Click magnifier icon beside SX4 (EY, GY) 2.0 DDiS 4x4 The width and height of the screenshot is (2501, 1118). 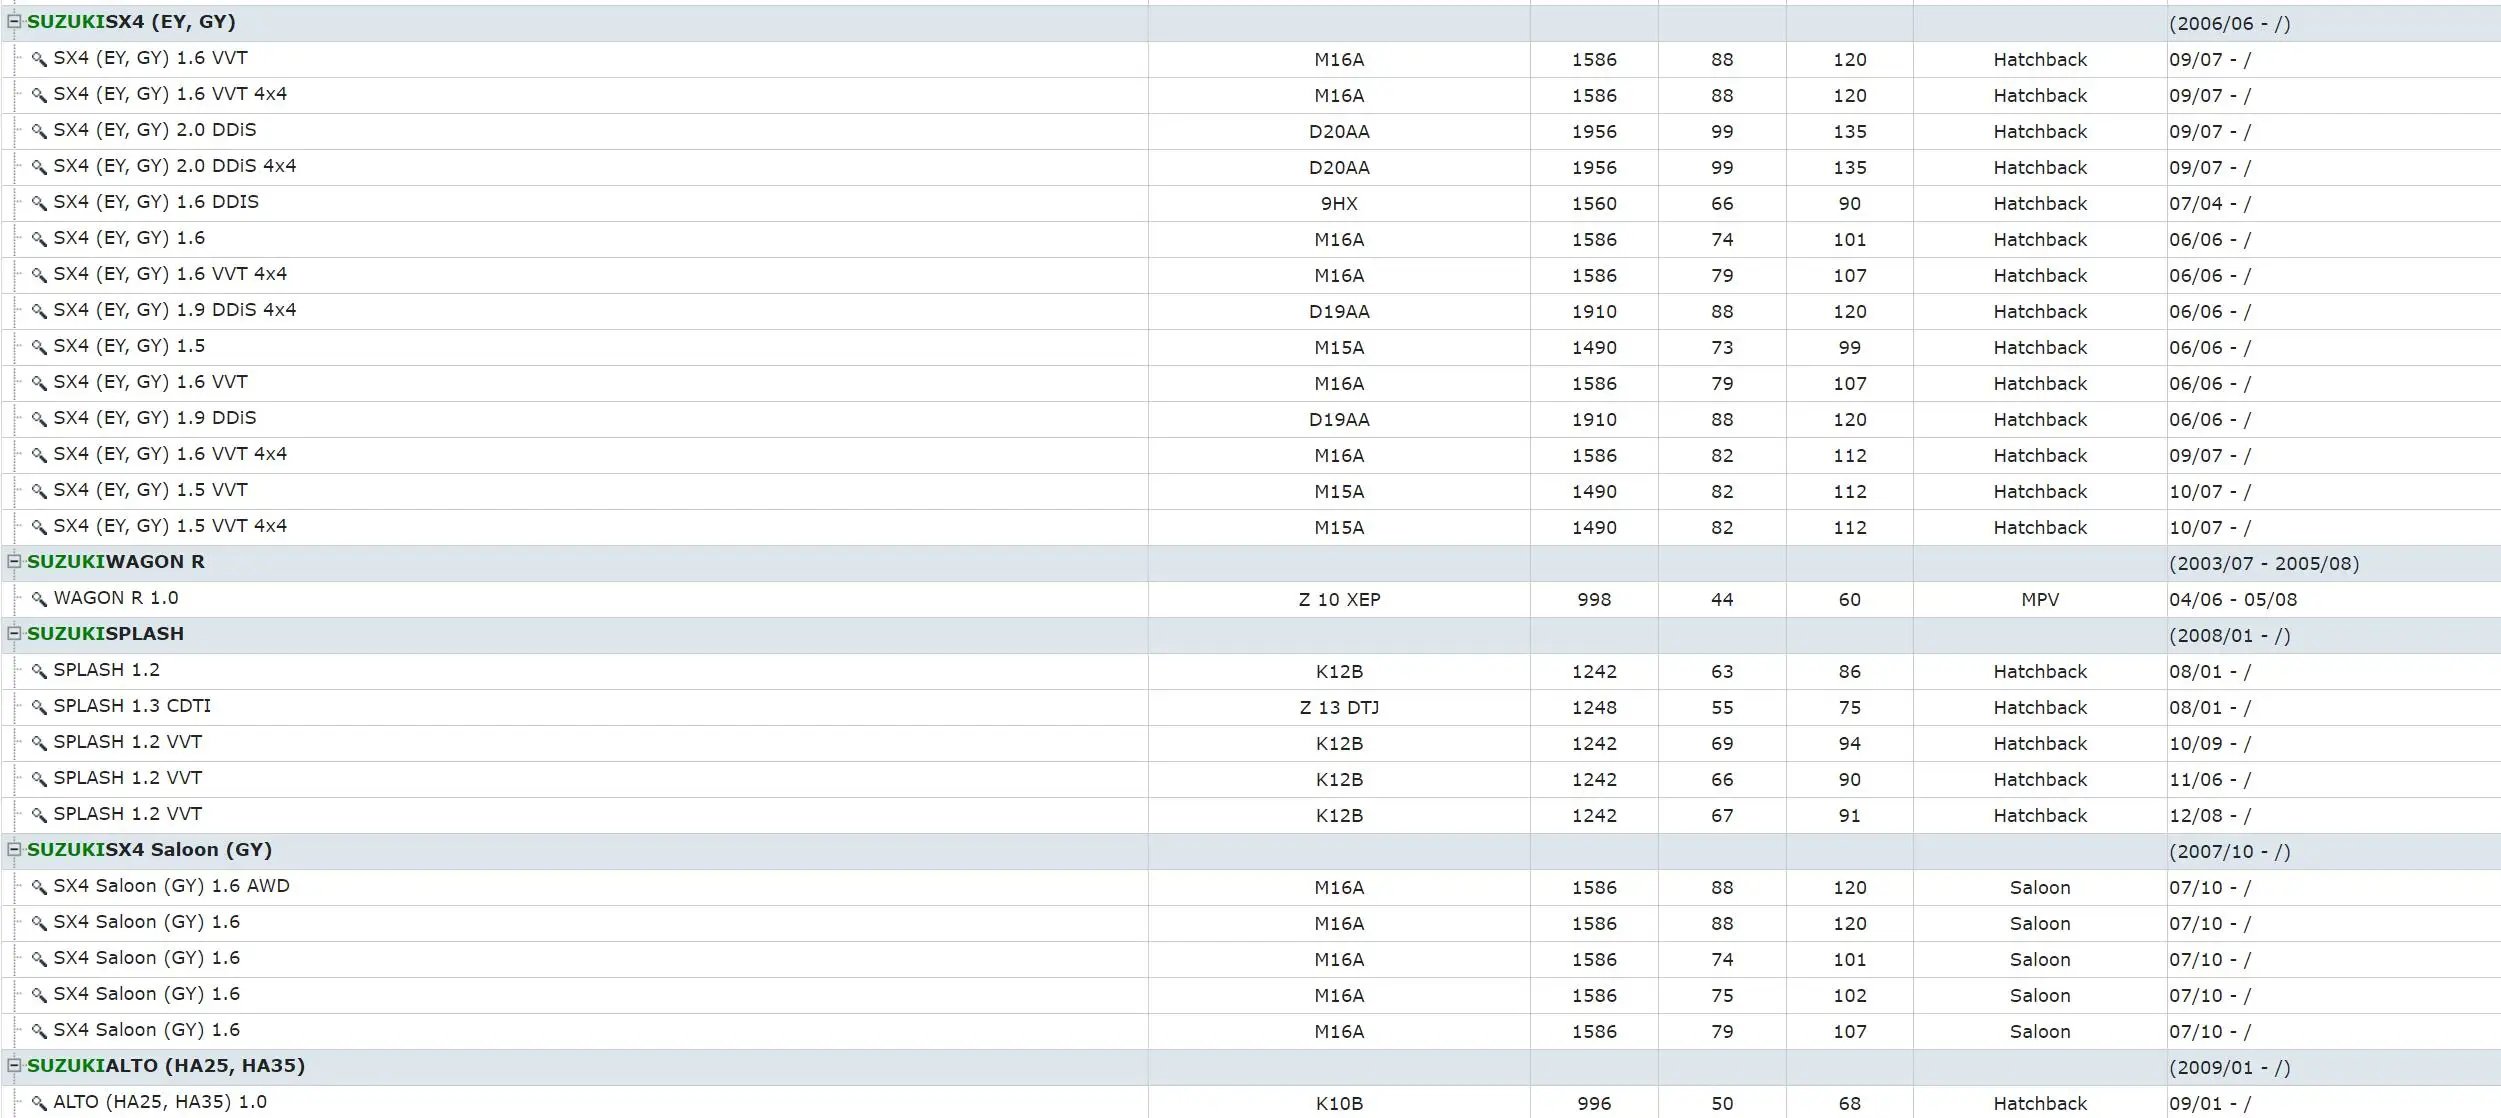point(39,167)
